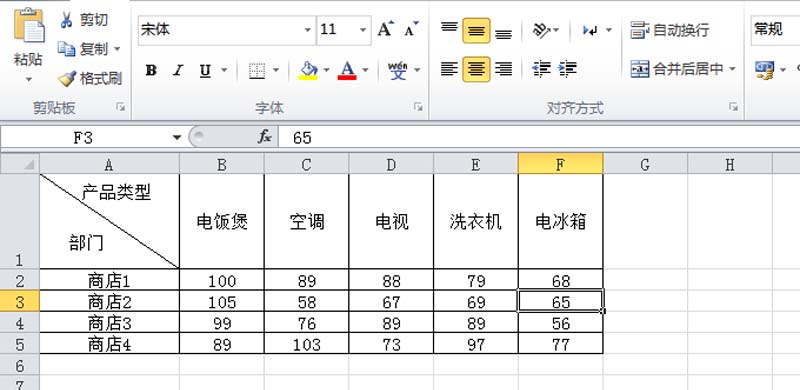The image size is (800, 390).
Task: Click cell containing 电饭煲
Action: [x=222, y=222]
